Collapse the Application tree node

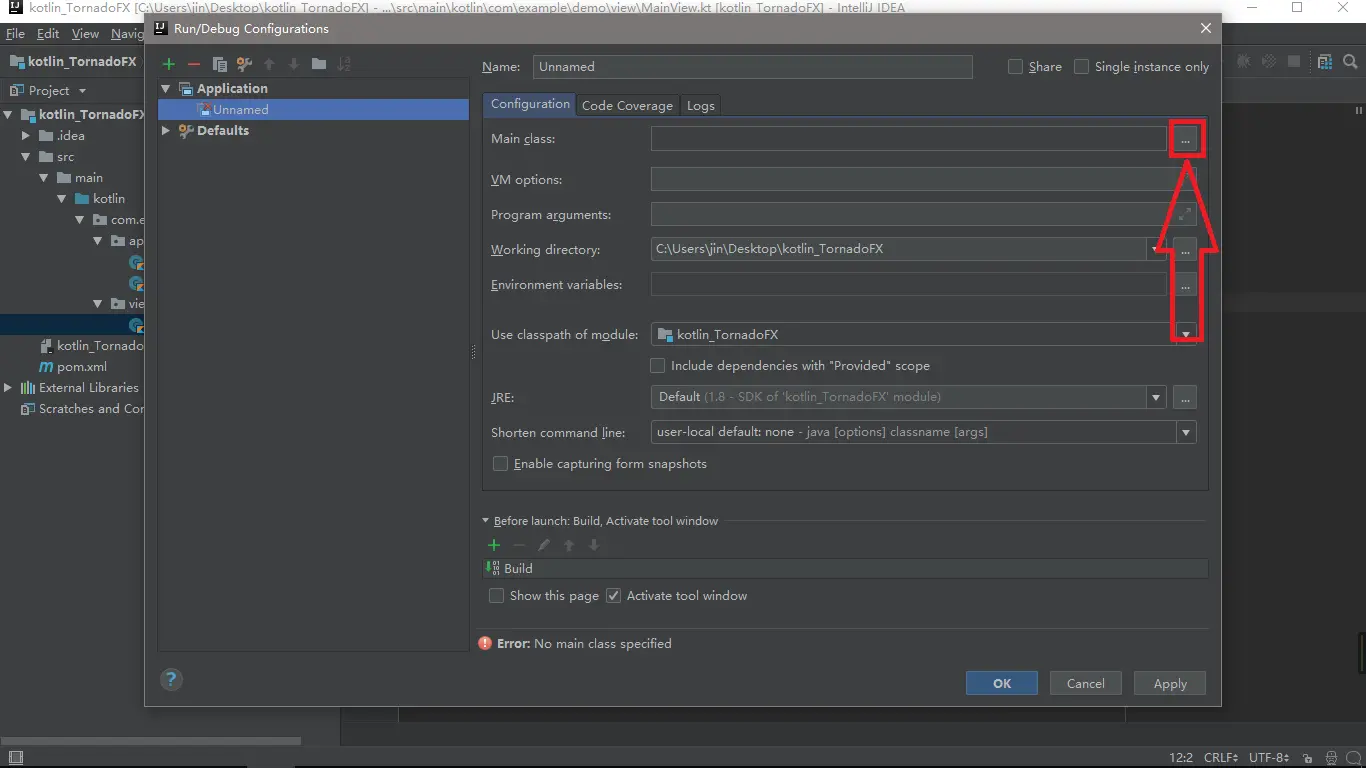click(x=166, y=89)
